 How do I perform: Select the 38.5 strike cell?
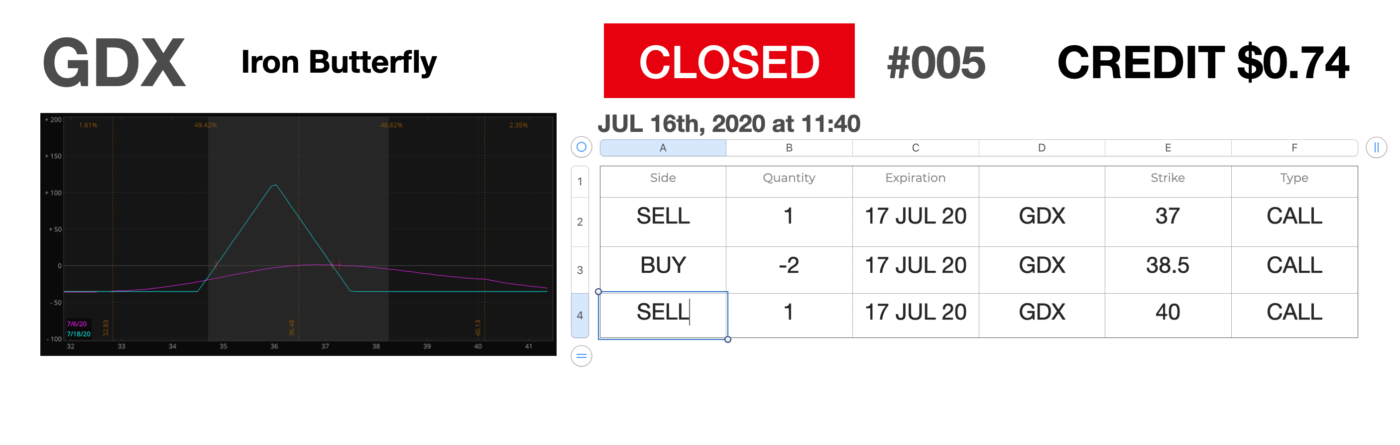(1167, 266)
